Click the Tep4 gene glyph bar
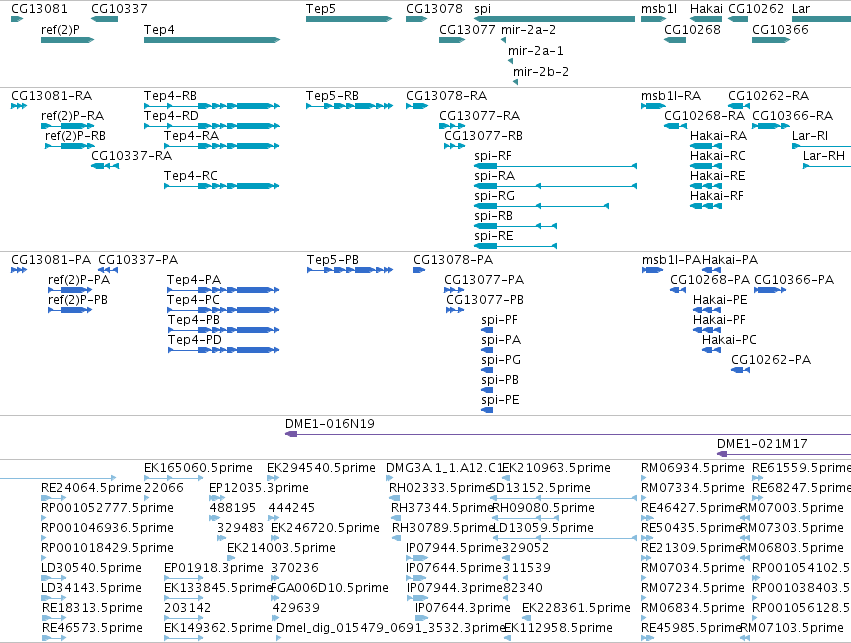This screenshot has height=643, width=851. click(x=212, y=40)
